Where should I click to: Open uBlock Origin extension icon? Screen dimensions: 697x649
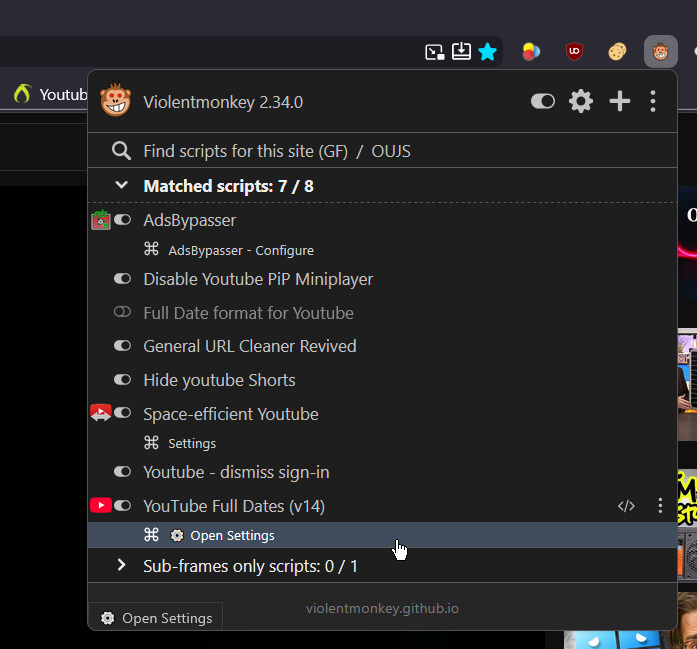click(x=574, y=52)
